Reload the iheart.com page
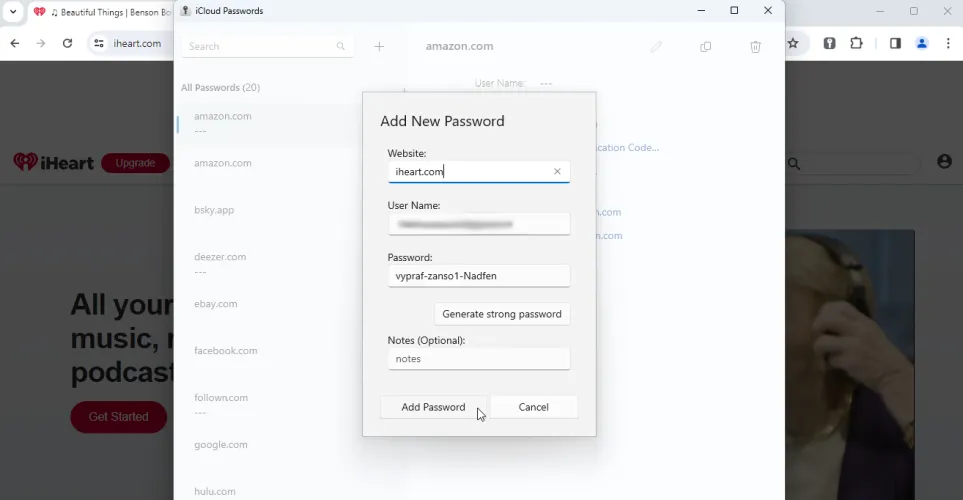This screenshot has height=500, width=963. tap(67, 43)
